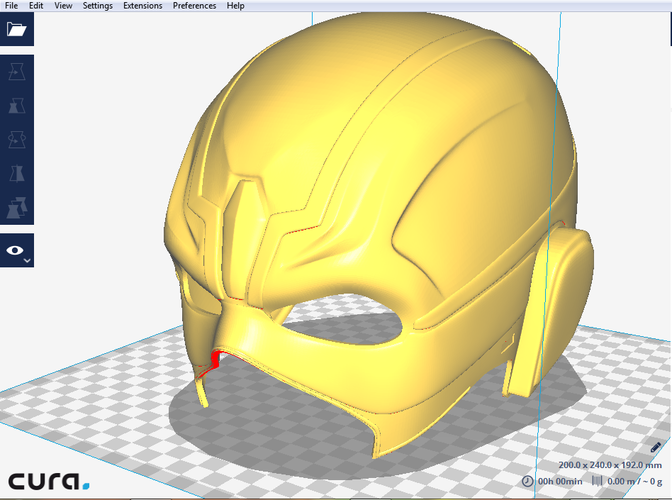
Task: Open Per Model Settings tool
Action: click(x=17, y=208)
